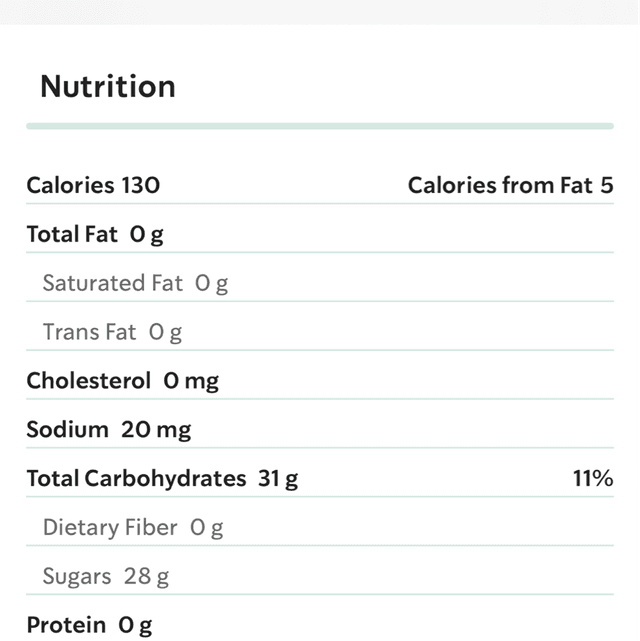
Task: Click the 130 calories value
Action: tap(141, 185)
